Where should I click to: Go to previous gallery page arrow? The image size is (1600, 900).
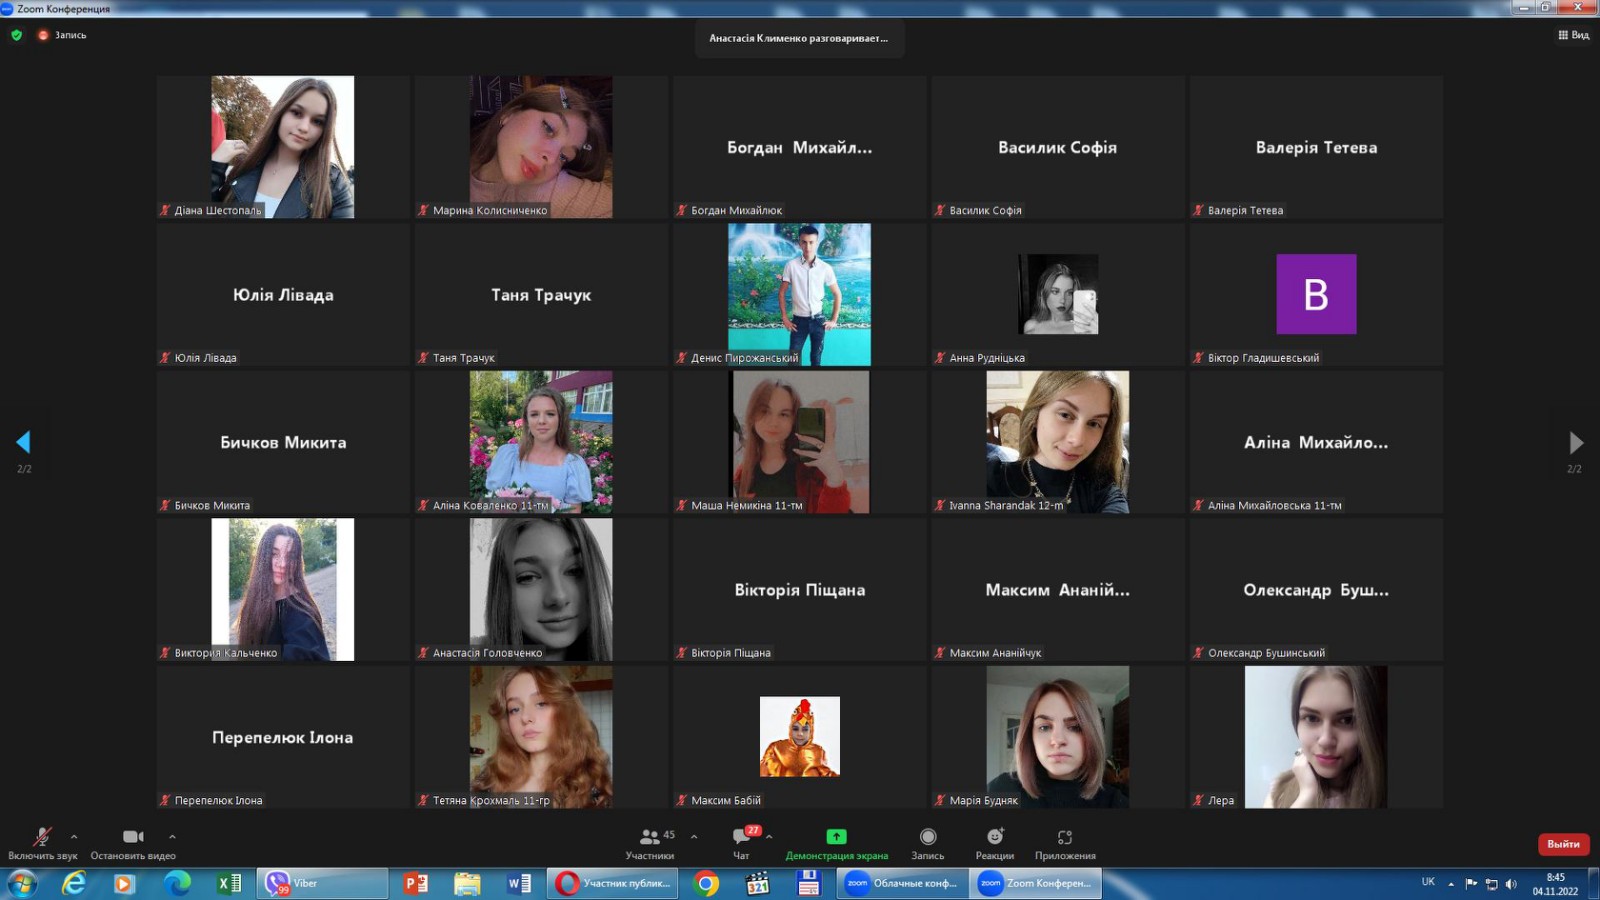tap(24, 442)
